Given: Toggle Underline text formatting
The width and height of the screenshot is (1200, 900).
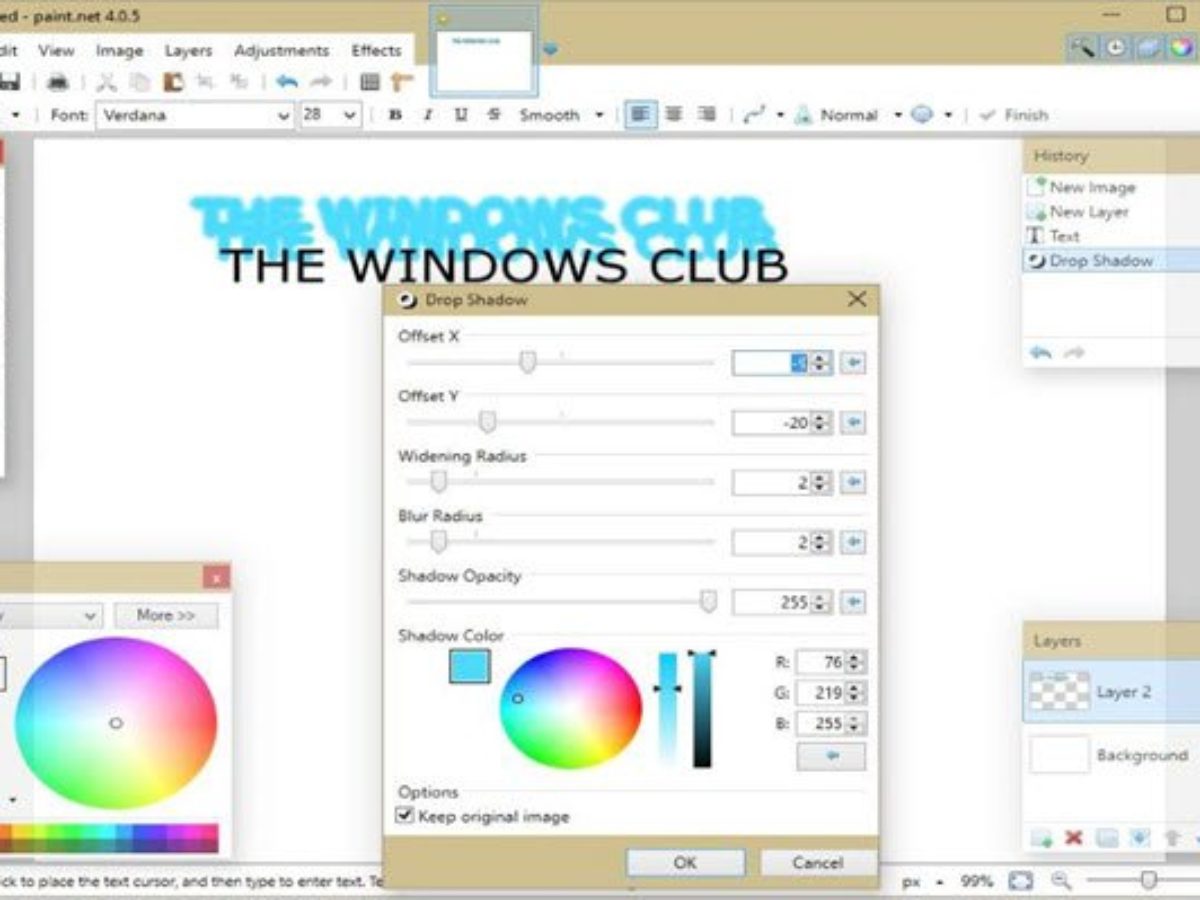Looking at the screenshot, I should (x=460, y=115).
